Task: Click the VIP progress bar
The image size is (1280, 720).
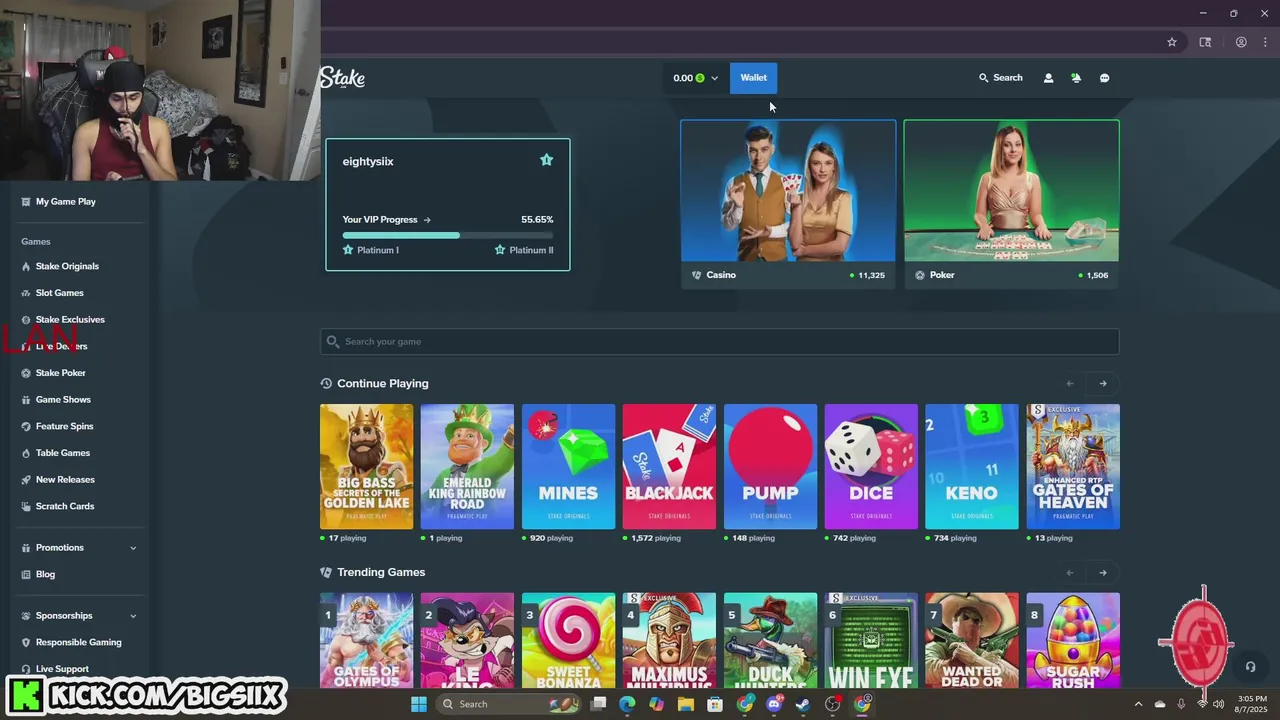Action: [x=447, y=235]
